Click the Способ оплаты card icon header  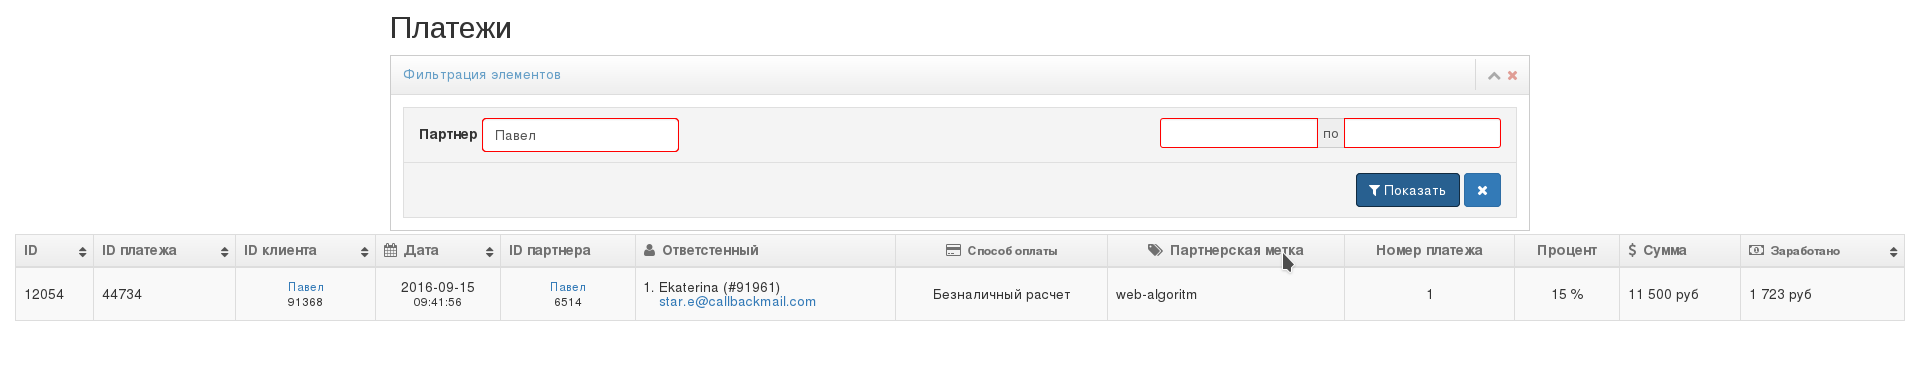click(x=953, y=250)
